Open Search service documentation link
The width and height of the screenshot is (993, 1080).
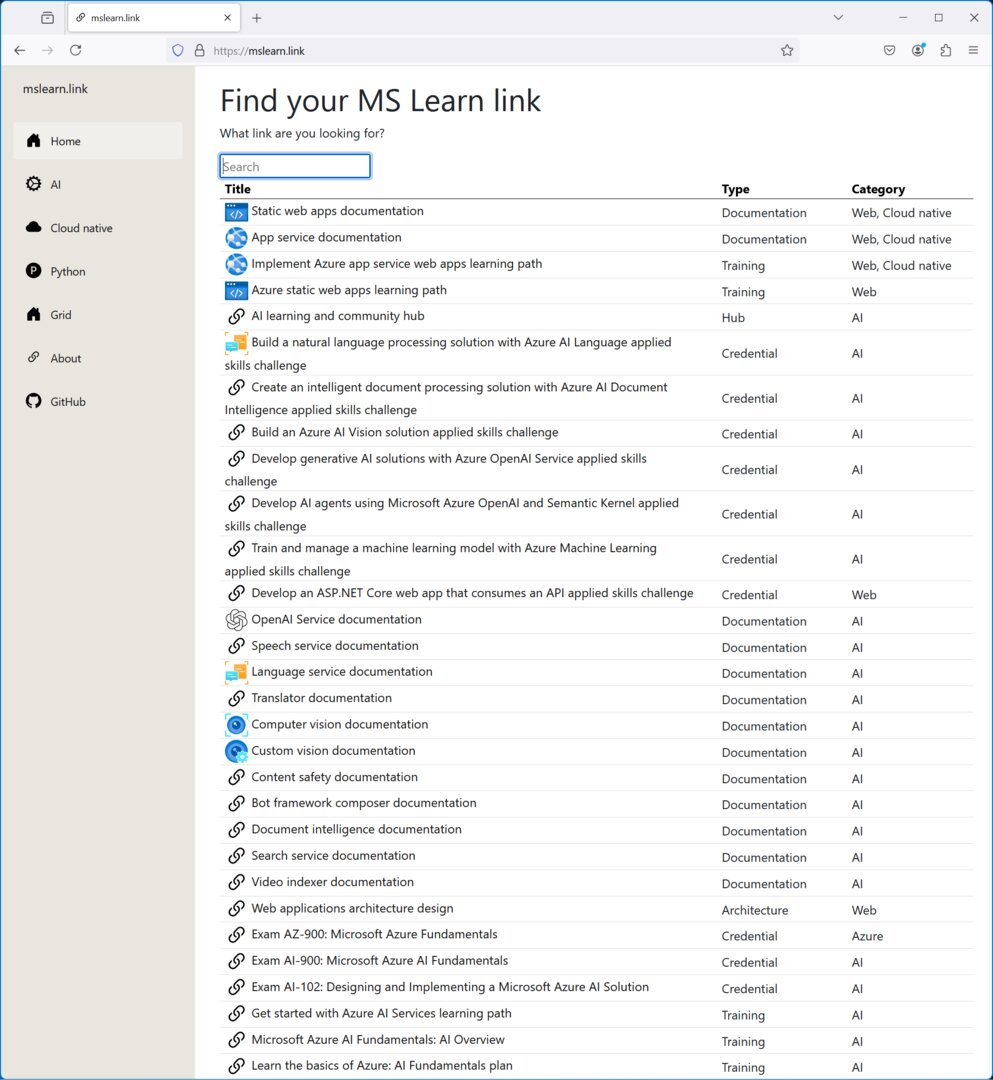click(333, 855)
